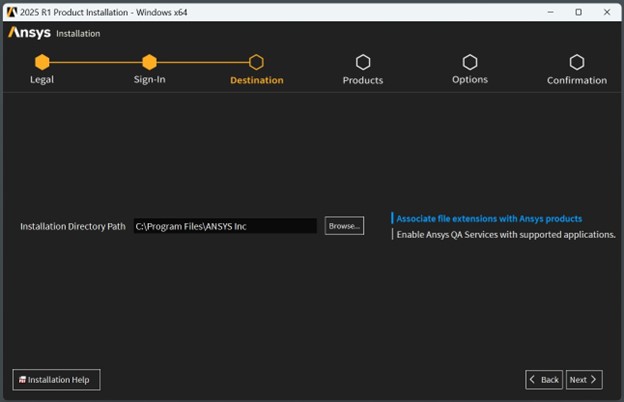Click the Legal step hexagon icon

(x=42, y=62)
